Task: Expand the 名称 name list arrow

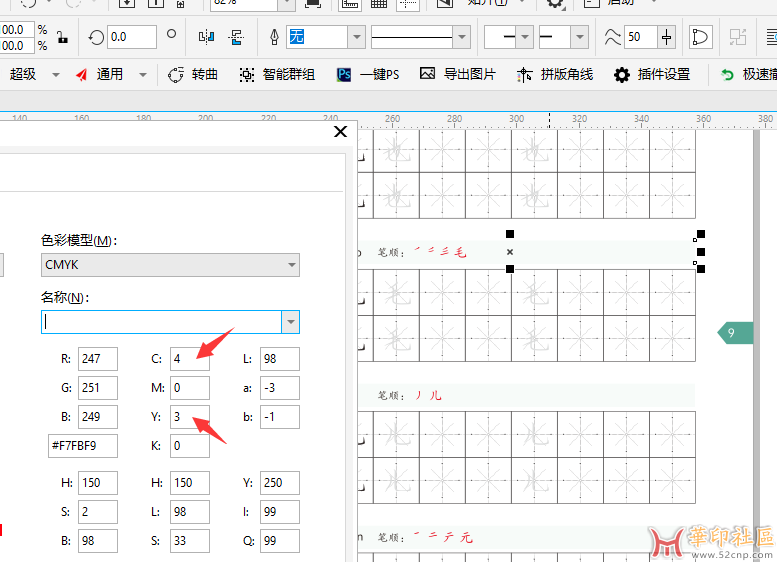Action: pyautogui.click(x=291, y=322)
